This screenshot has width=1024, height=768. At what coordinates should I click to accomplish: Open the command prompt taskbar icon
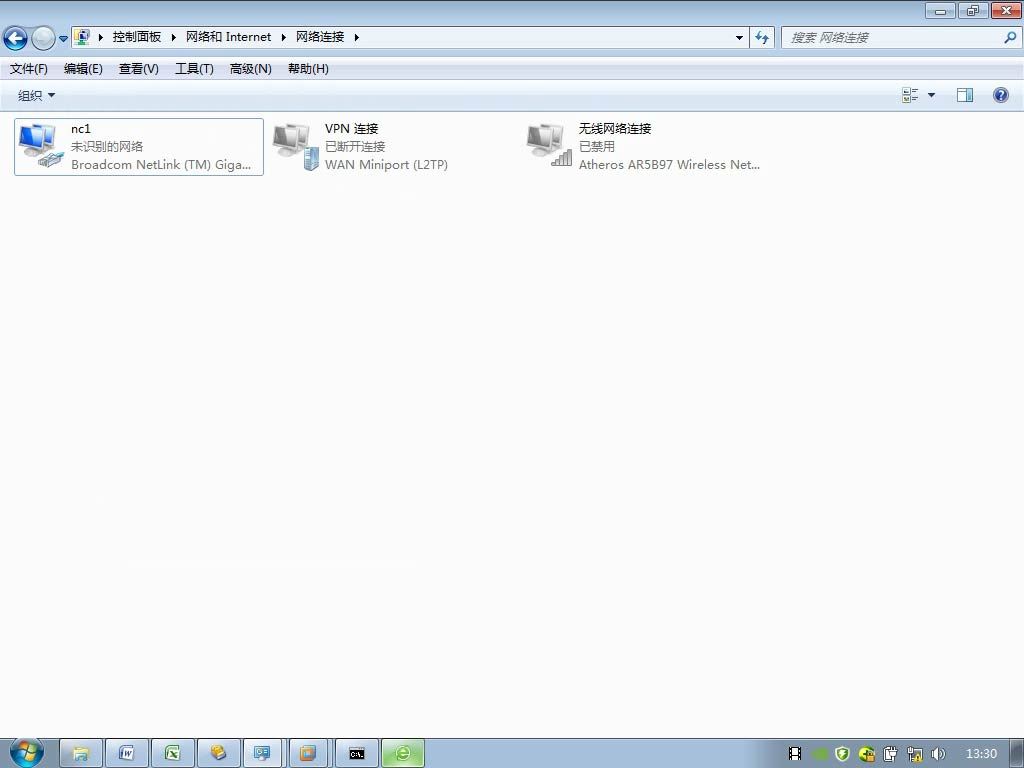pyautogui.click(x=356, y=754)
